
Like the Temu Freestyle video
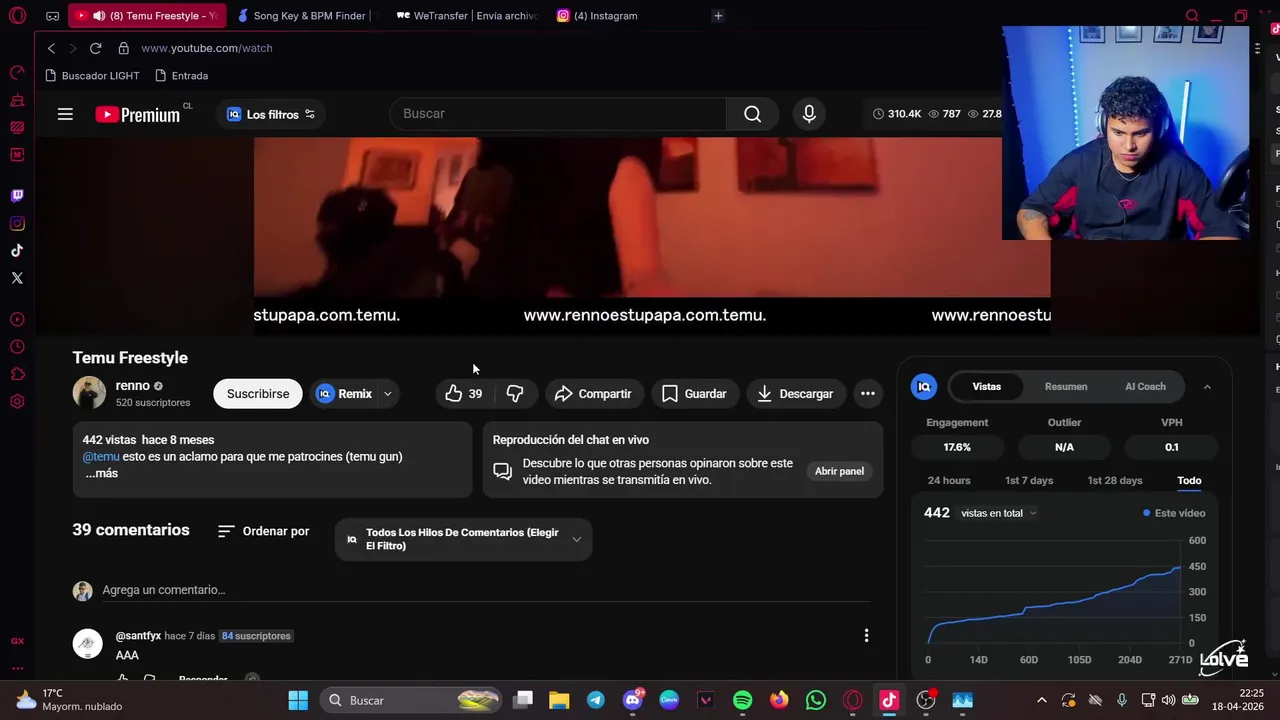click(x=464, y=394)
